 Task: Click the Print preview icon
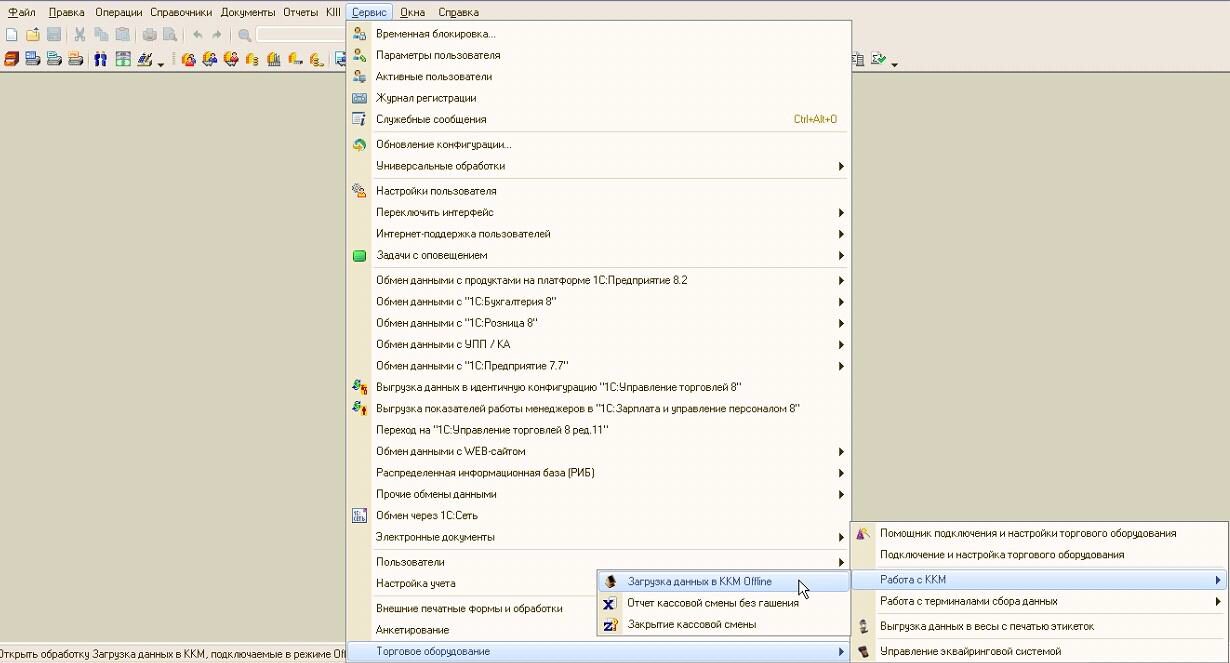[x=170, y=34]
